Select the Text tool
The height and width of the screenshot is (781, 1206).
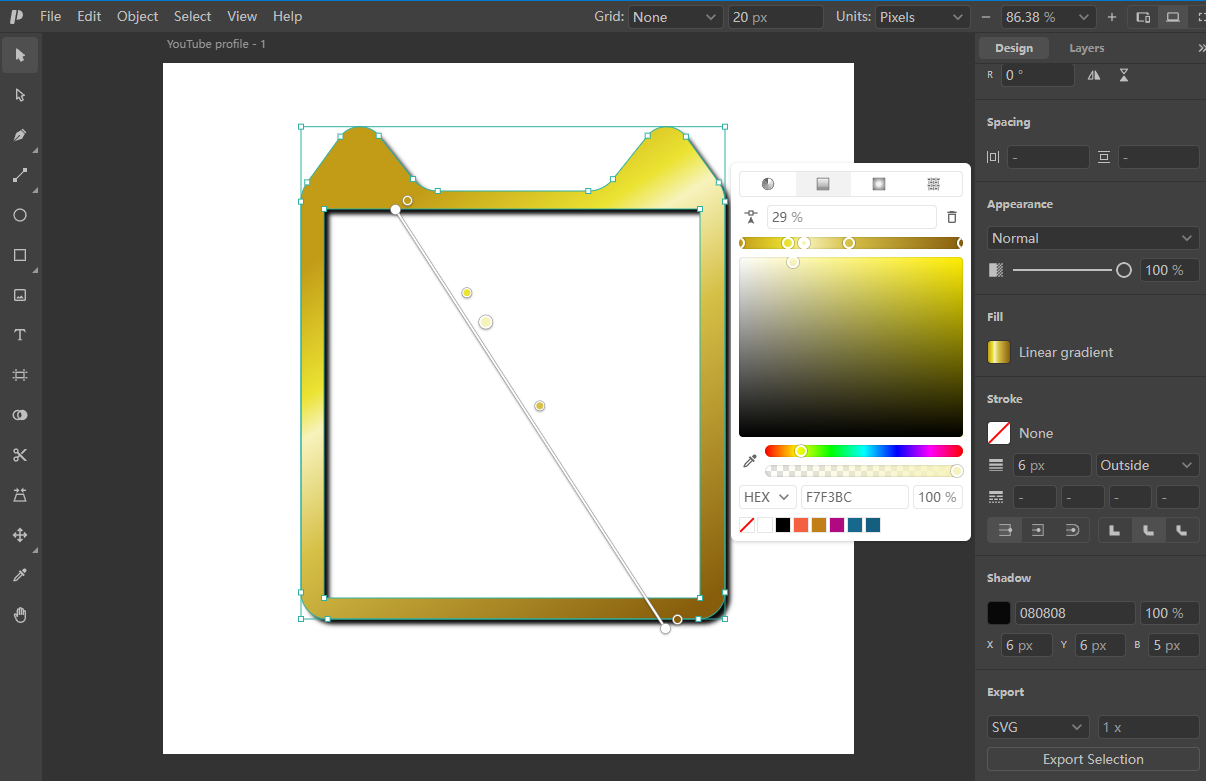(20, 335)
